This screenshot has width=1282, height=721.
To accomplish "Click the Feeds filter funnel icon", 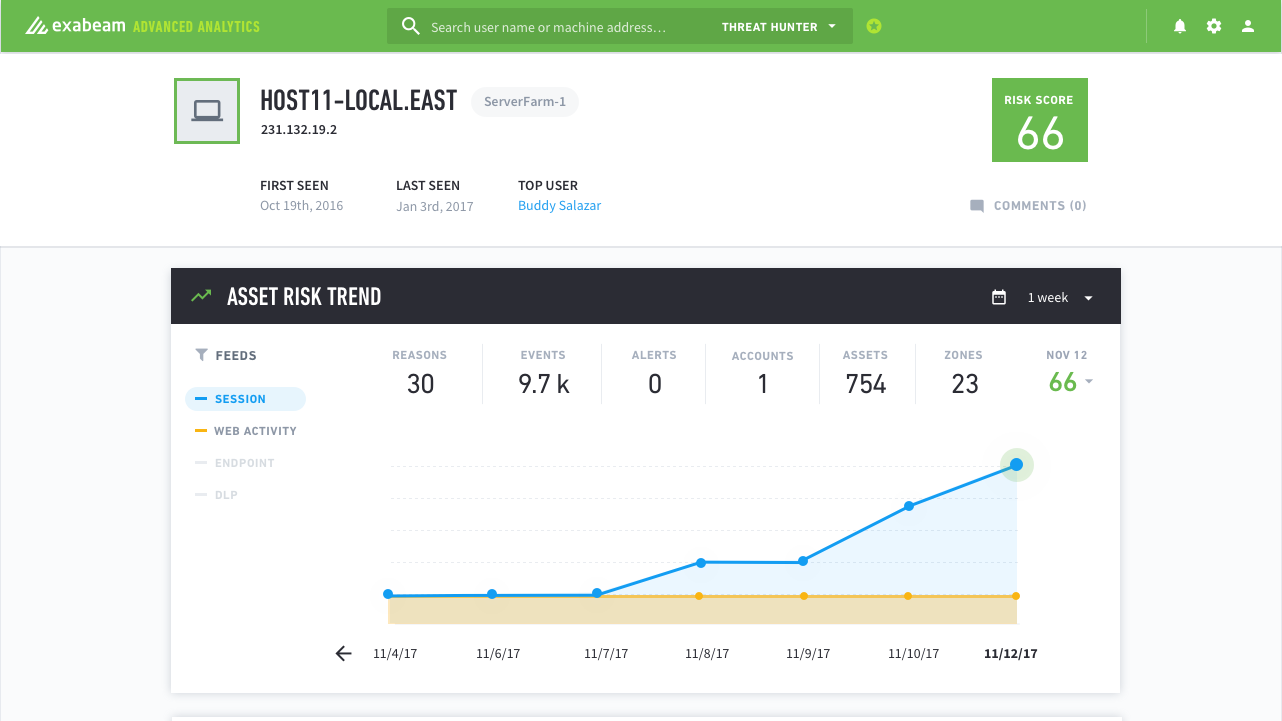I will [201, 355].
